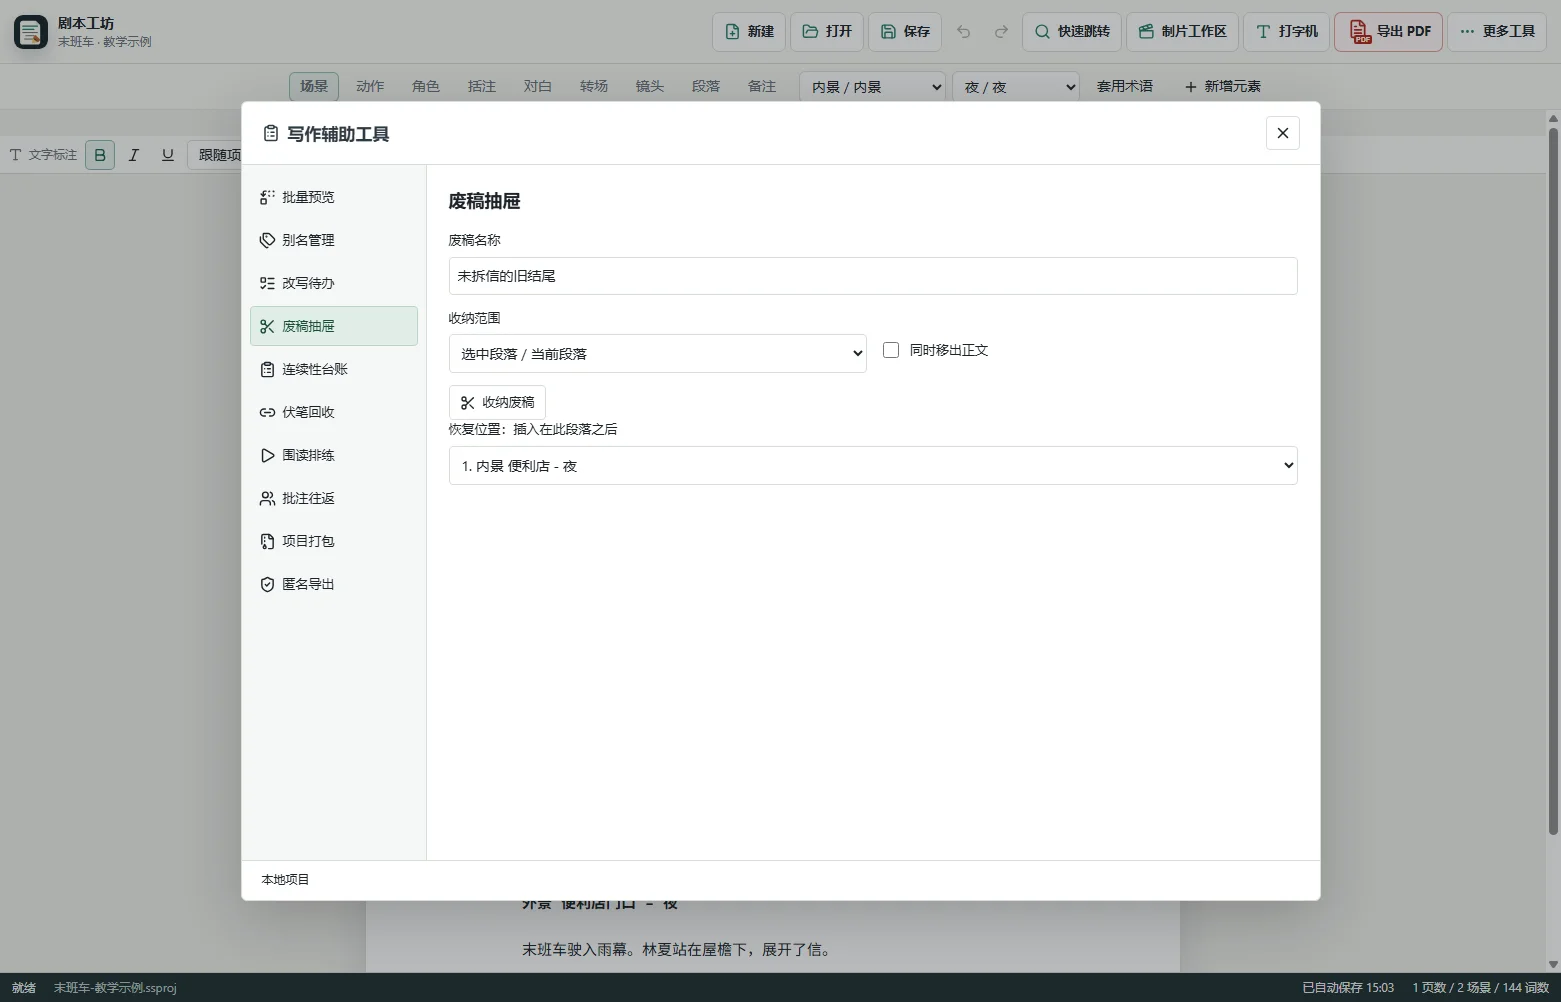Click the 打开 folder button

(x=827, y=31)
